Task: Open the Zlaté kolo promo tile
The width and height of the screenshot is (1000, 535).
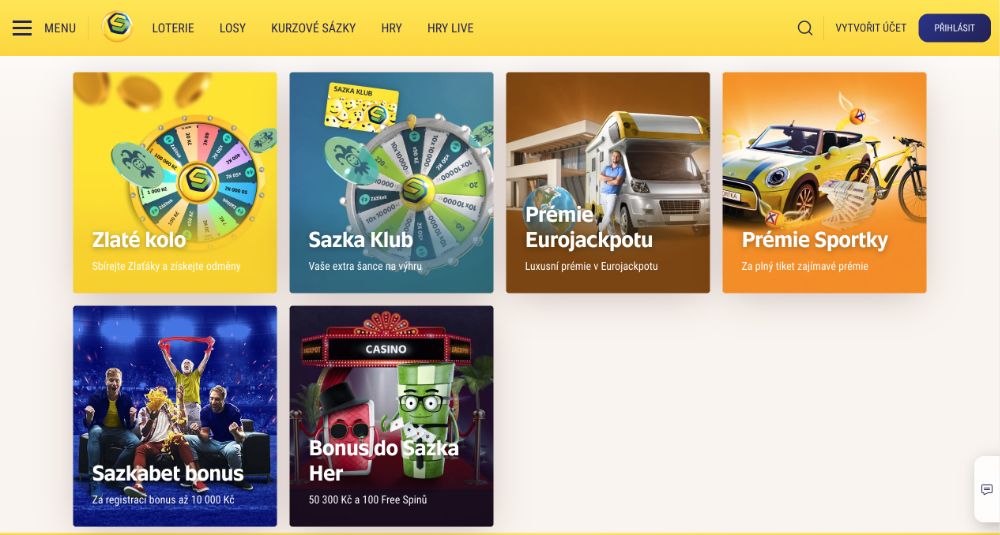Action: 175,182
